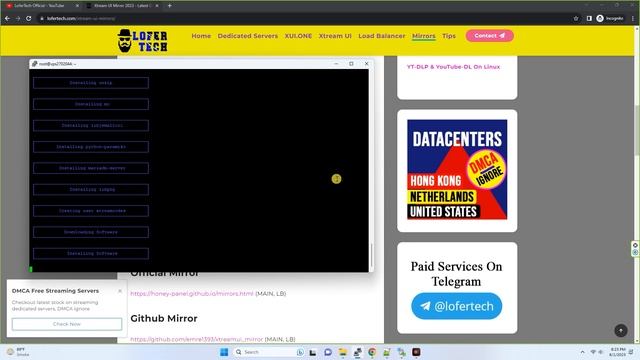Maximize the PuTTY terminal window
Screen dimensions: 640x360
click(351, 64)
